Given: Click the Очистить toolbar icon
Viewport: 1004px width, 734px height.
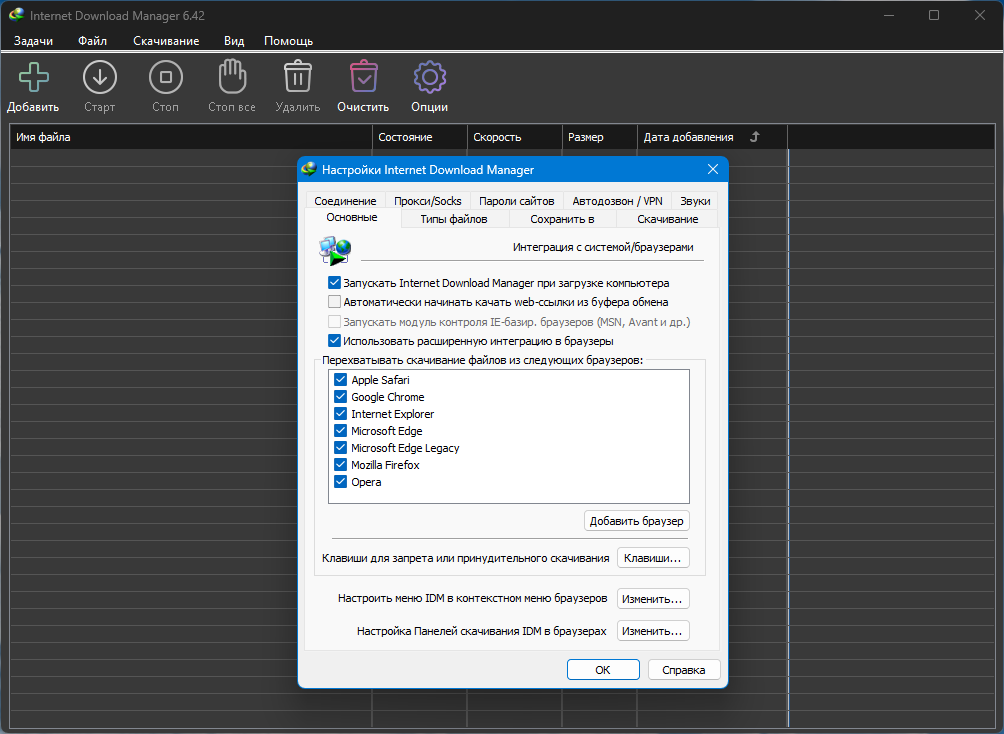Looking at the screenshot, I should point(363,78).
